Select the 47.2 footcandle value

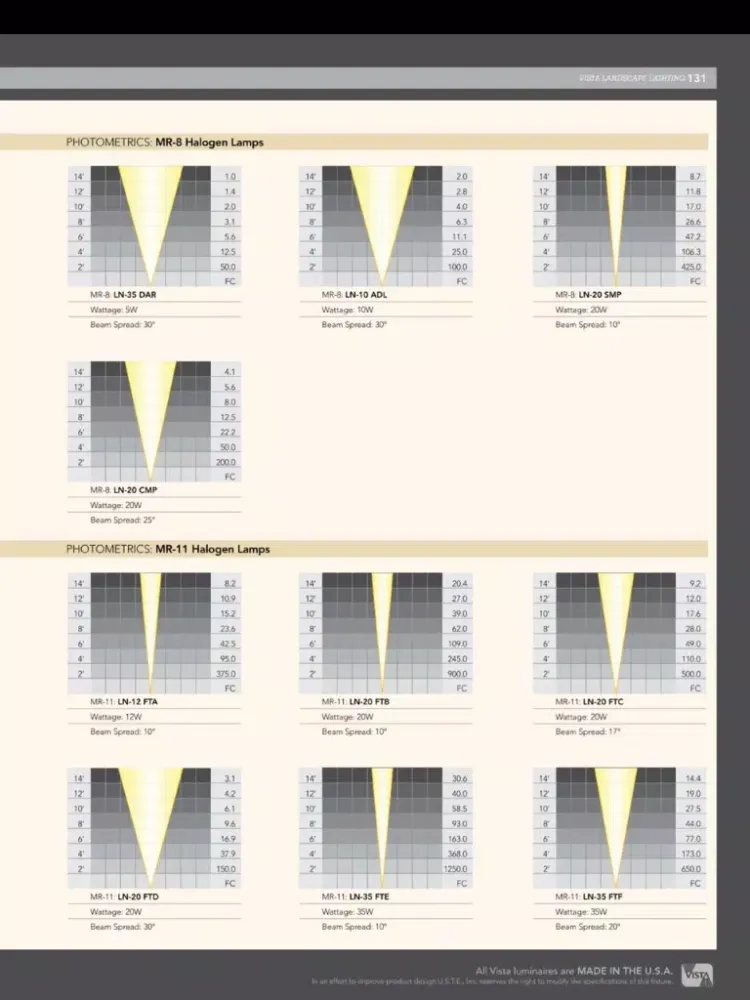point(693,237)
